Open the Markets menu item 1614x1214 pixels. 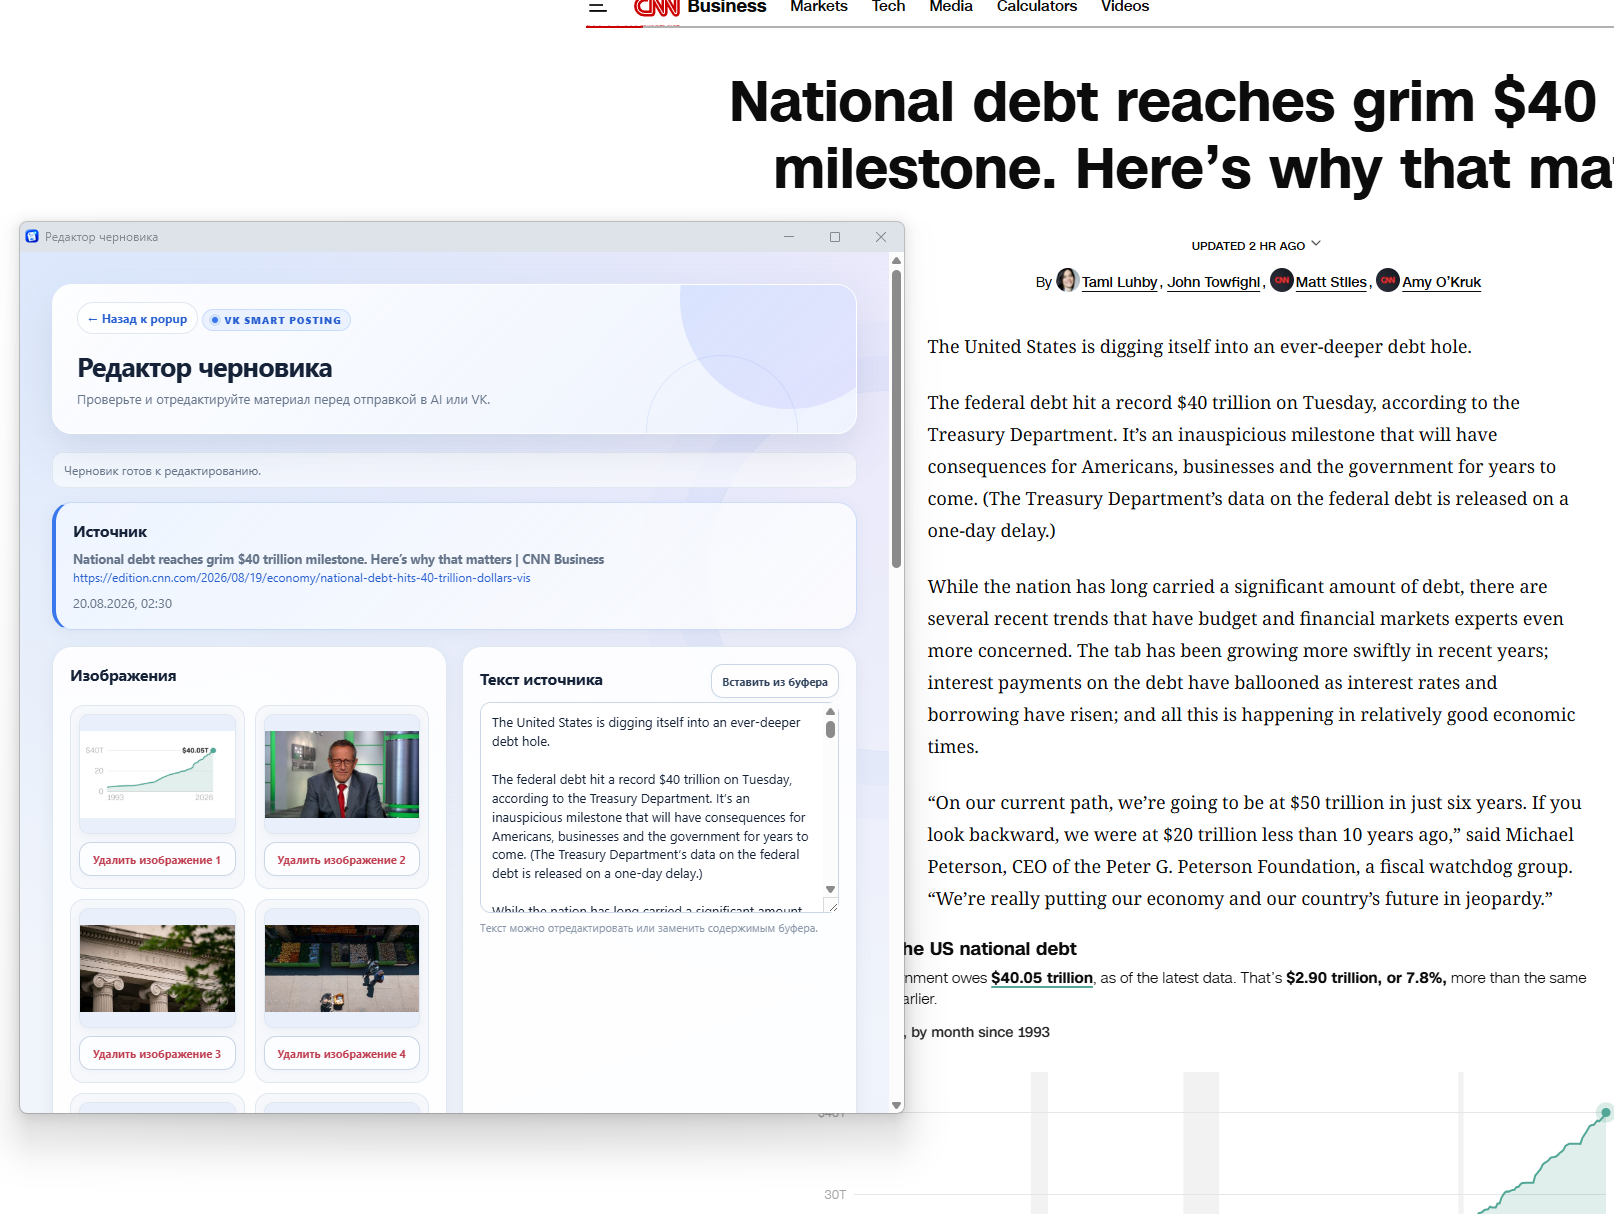(x=819, y=6)
